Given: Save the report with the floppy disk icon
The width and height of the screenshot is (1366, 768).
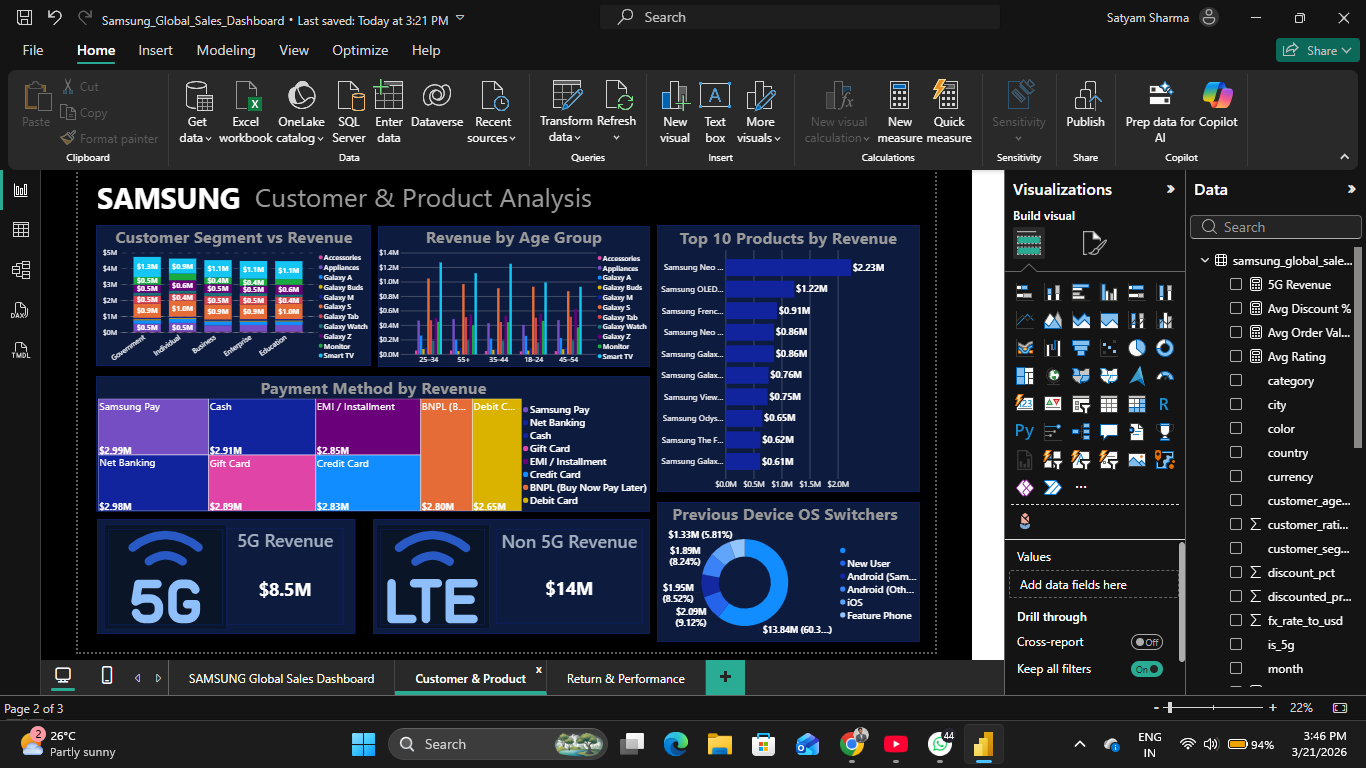Looking at the screenshot, I should pyautogui.click(x=25, y=18).
